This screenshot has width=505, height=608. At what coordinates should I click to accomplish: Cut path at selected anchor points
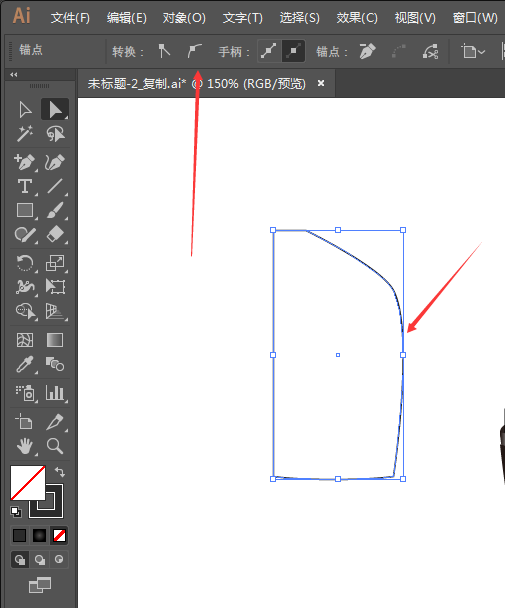430,51
